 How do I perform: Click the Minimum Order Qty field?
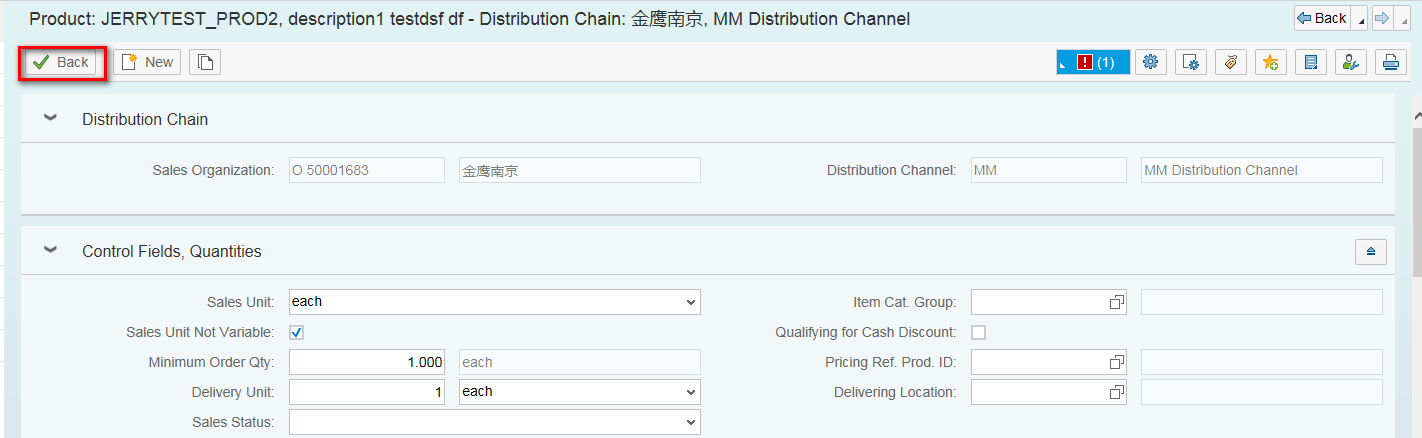[367, 362]
